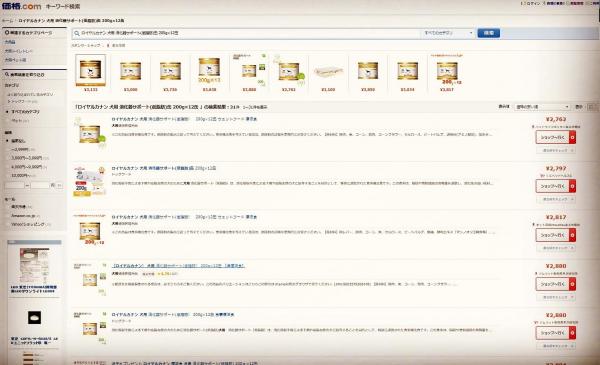
Task: Click the red icon on ¥2,797 shop button
Action: point(572,186)
